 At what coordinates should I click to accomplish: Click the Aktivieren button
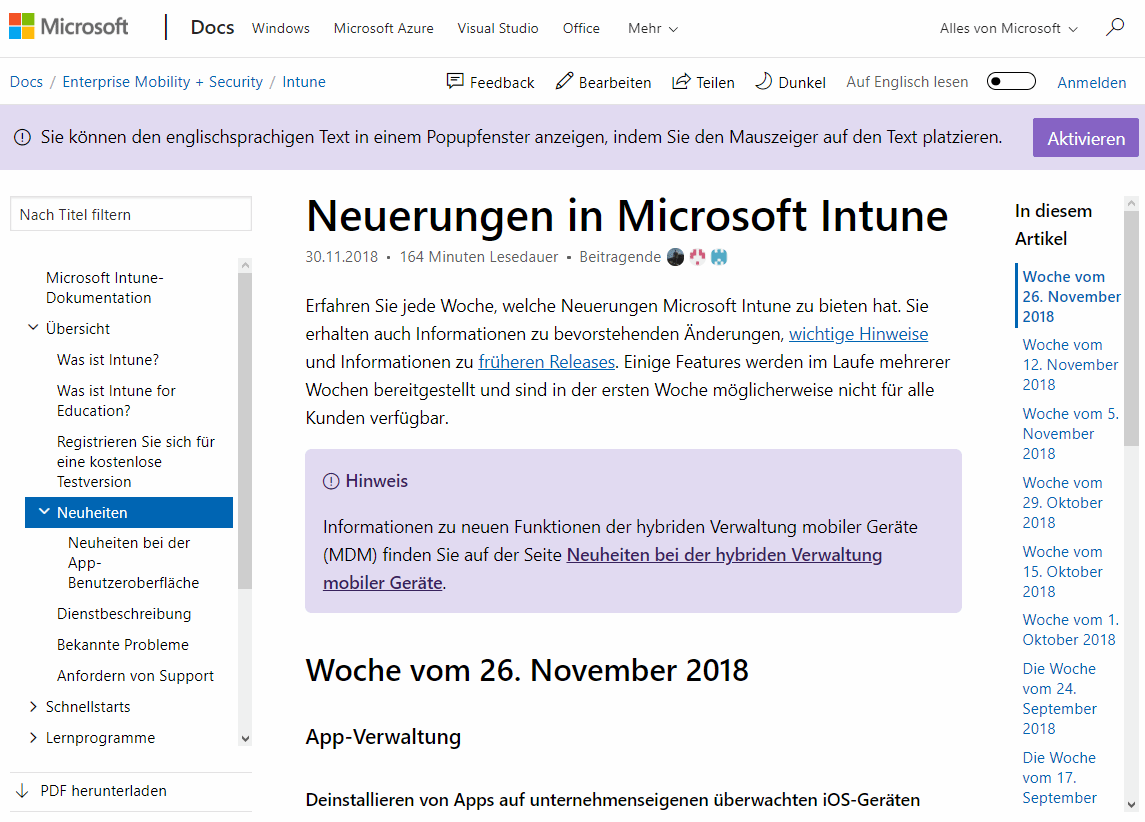[x=1085, y=137]
